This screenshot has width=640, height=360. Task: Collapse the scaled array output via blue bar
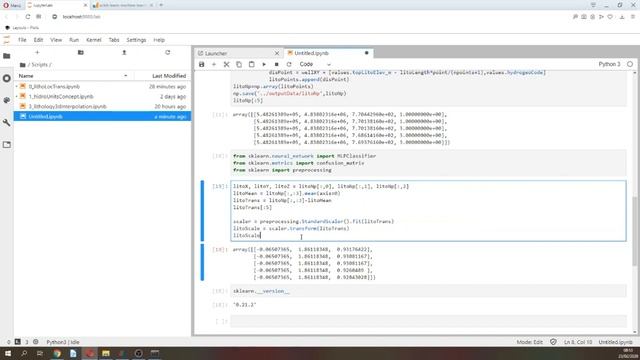coord(202,262)
